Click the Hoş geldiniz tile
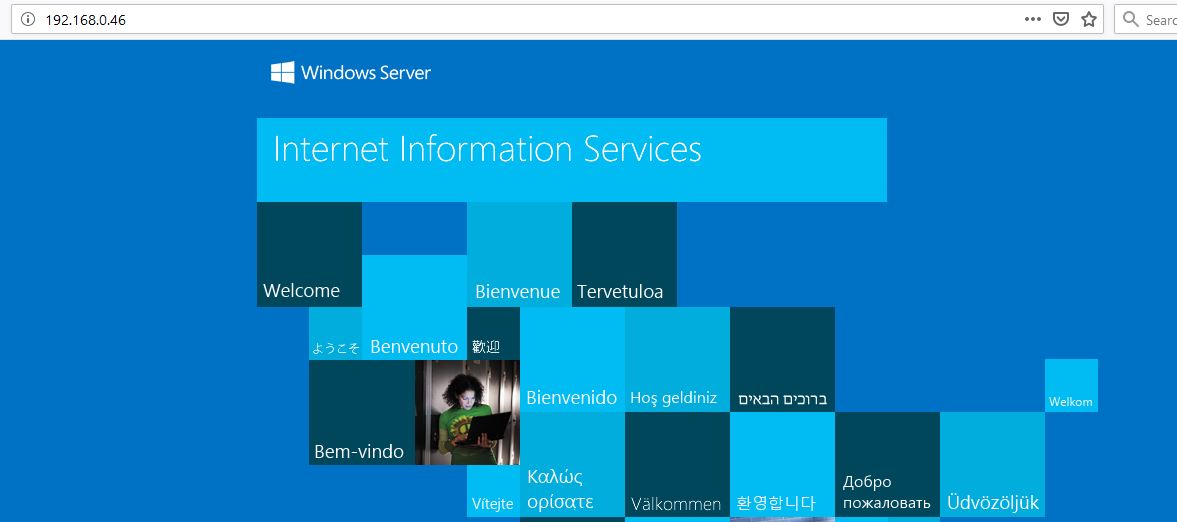Image resolution: width=1177 pixels, height=522 pixels. click(677, 360)
